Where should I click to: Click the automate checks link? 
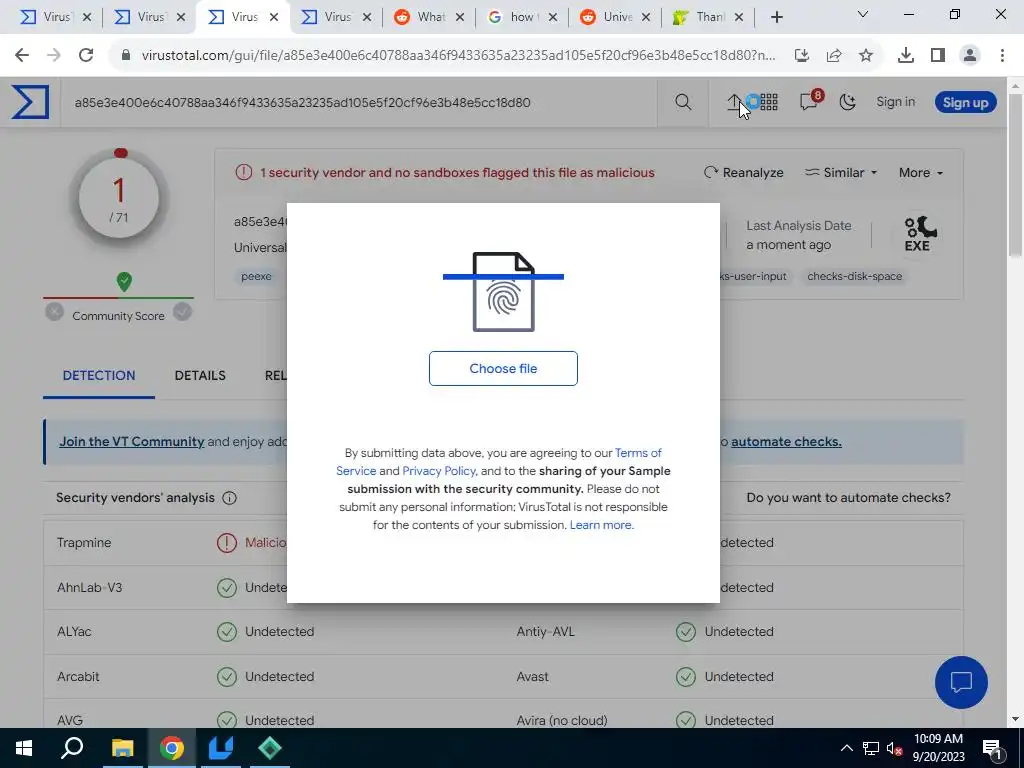pyautogui.click(x=786, y=441)
